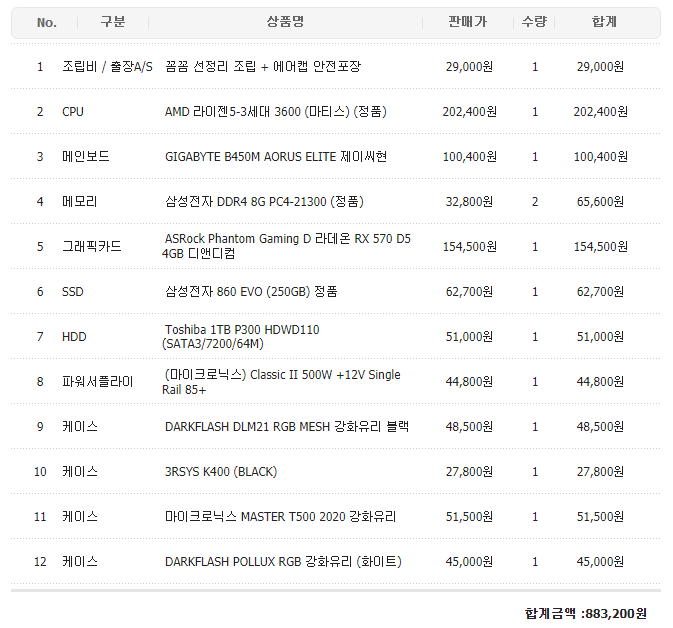Click the 합계 column header
Image resolution: width=673 pixels, height=628 pixels.
tap(604, 21)
